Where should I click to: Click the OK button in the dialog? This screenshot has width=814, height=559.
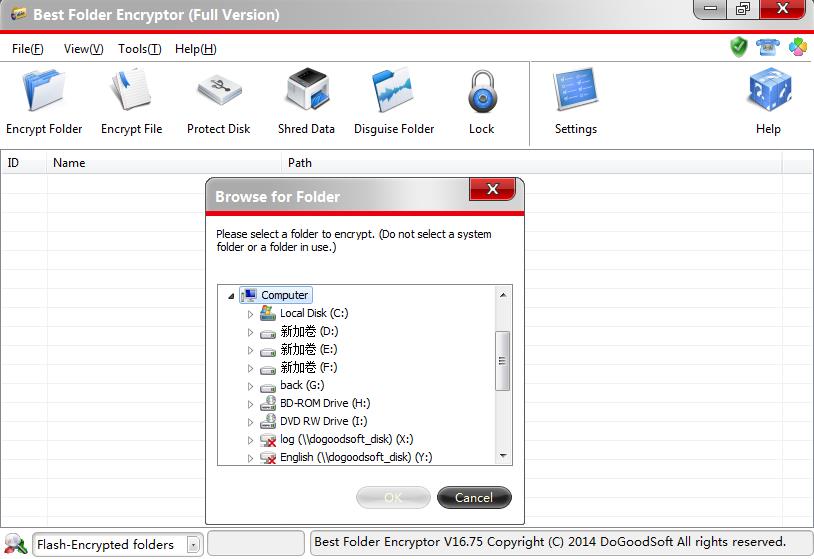(393, 497)
